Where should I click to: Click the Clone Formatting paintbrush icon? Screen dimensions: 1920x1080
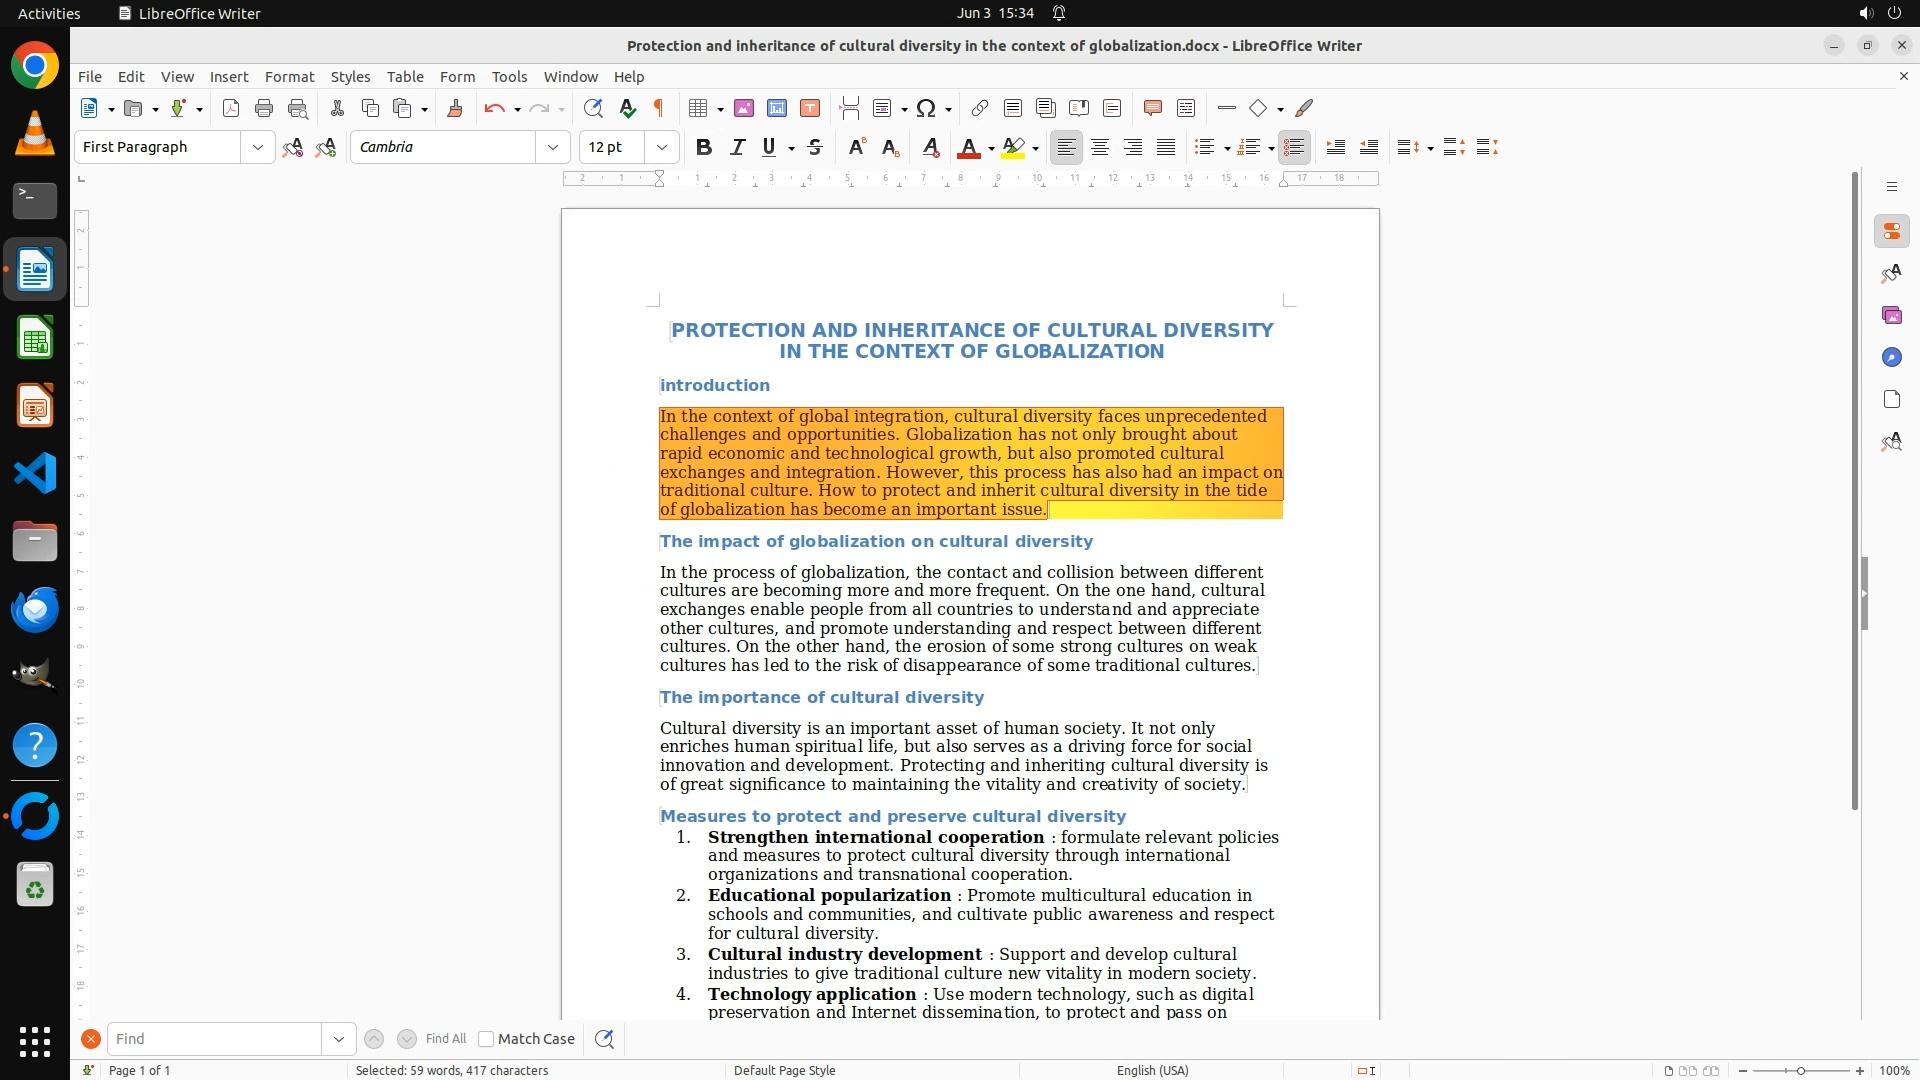tap(455, 108)
